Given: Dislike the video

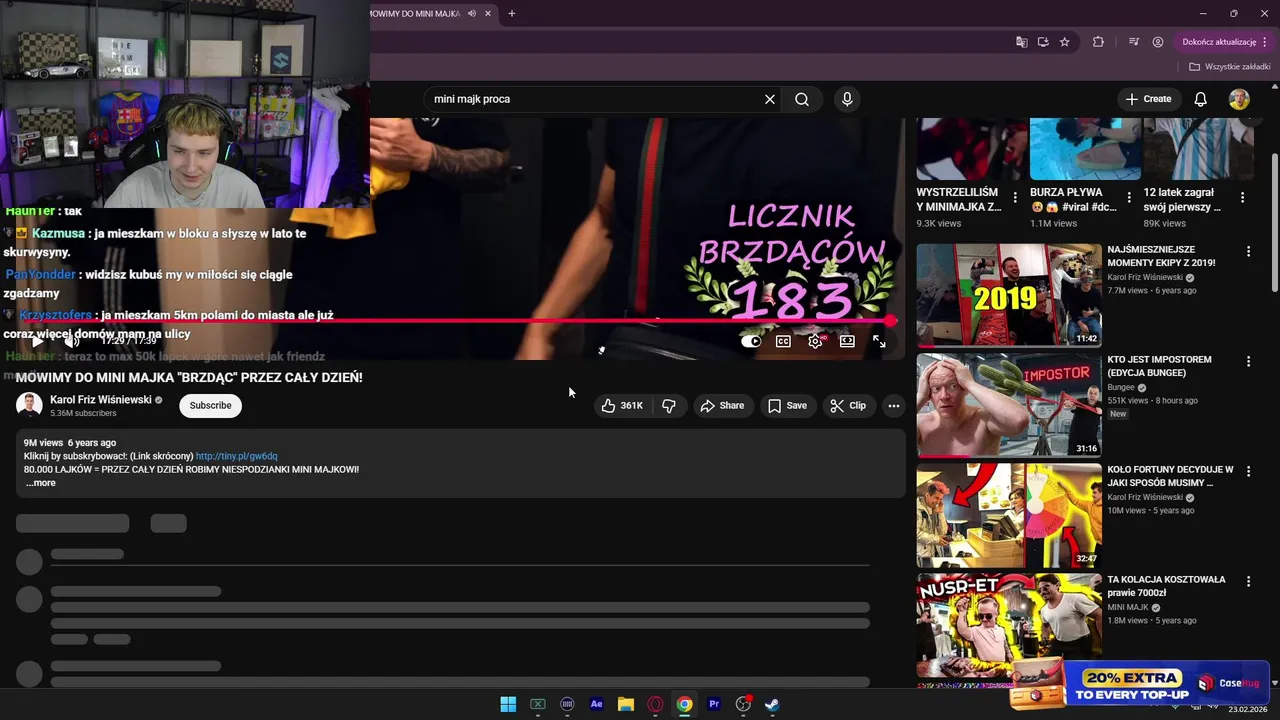Looking at the screenshot, I should click(669, 405).
